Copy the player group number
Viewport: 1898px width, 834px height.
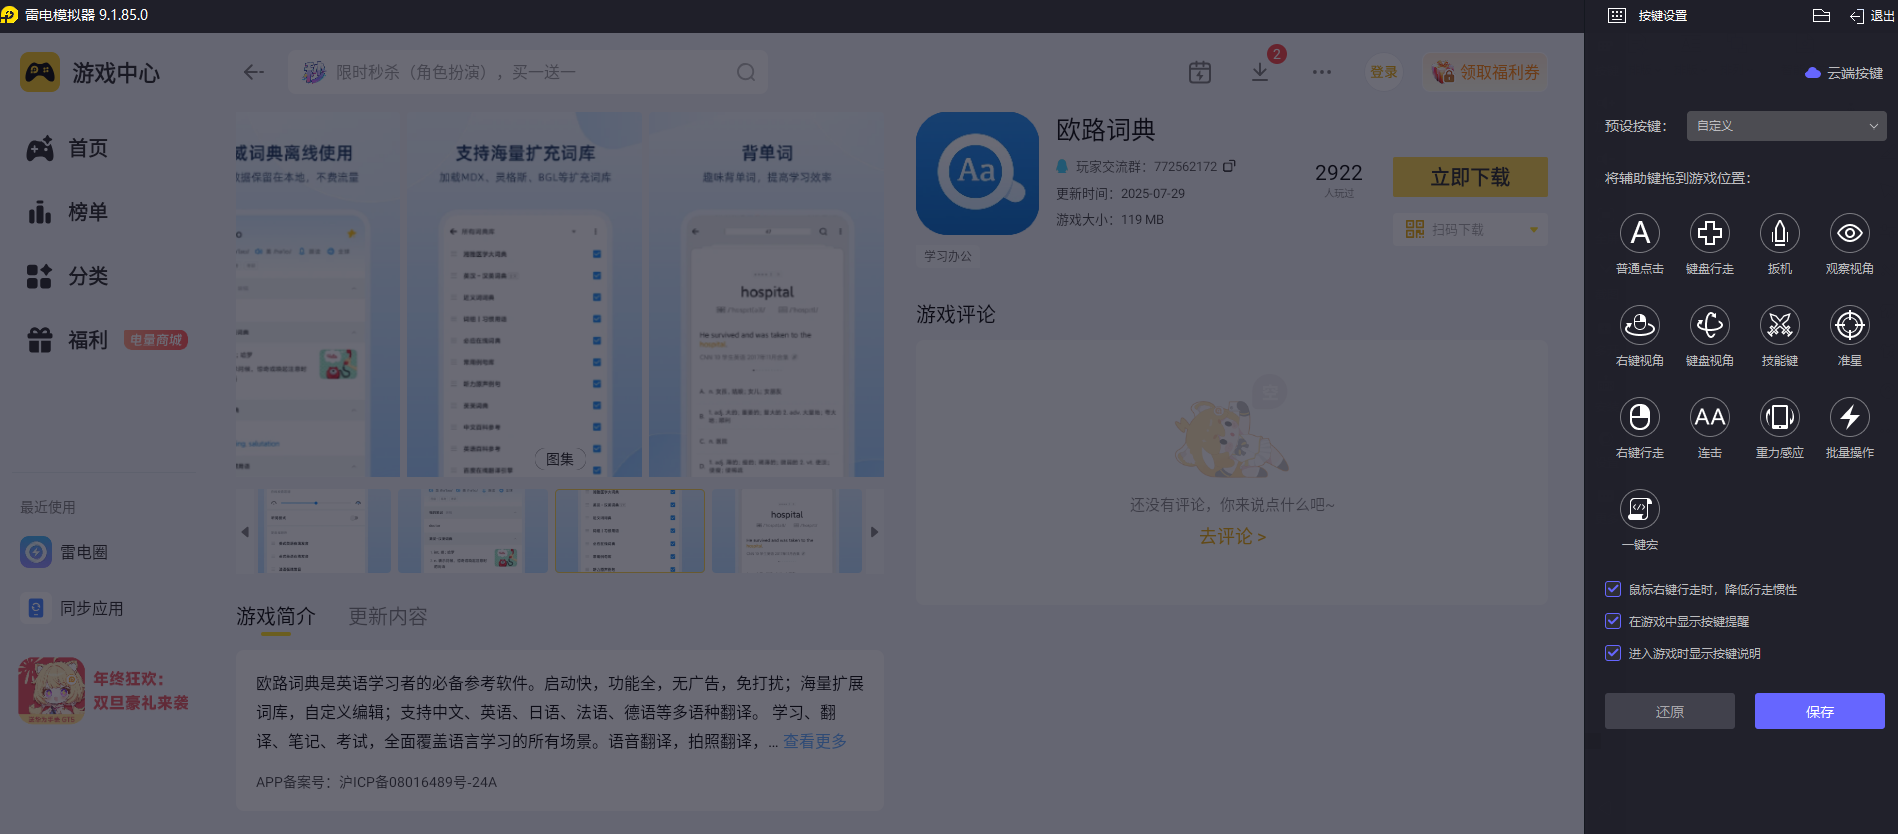(x=1229, y=166)
